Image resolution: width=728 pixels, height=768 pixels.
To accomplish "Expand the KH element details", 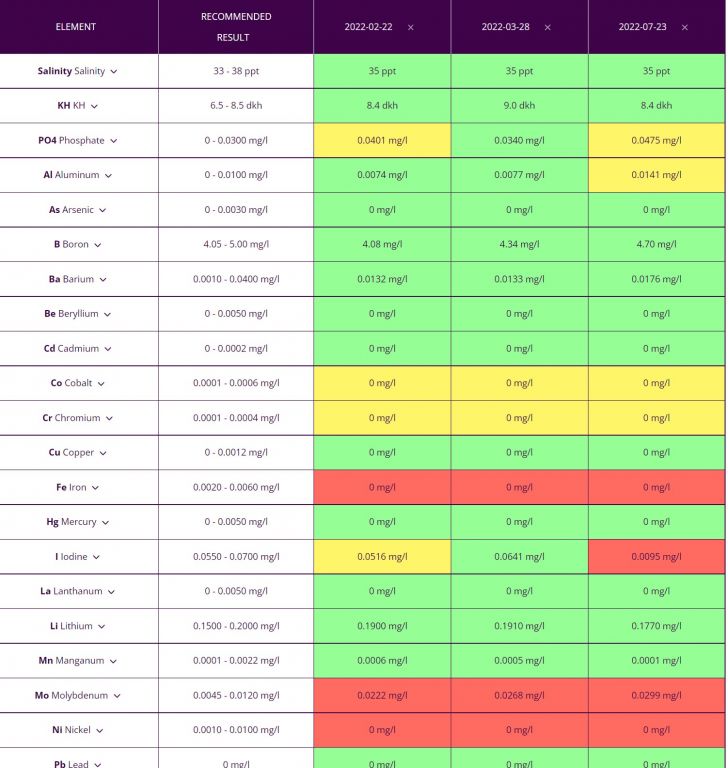I will 94,106.
